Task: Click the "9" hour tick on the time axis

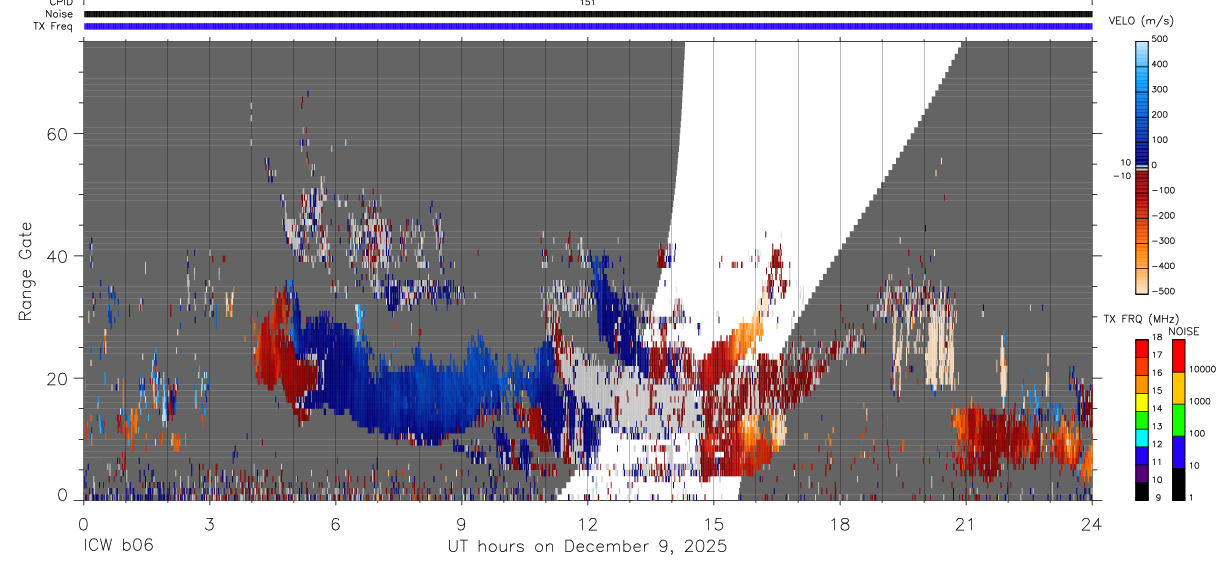Action: 461,523
